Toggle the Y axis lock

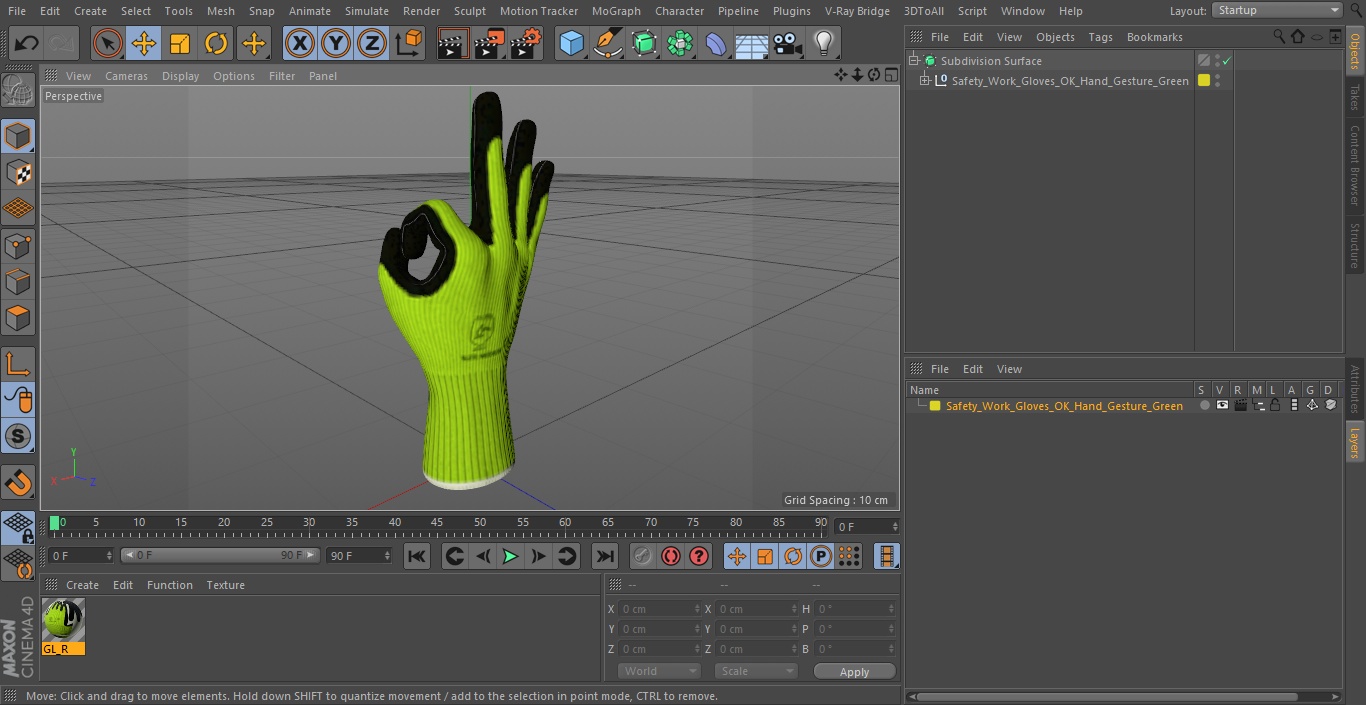336,43
